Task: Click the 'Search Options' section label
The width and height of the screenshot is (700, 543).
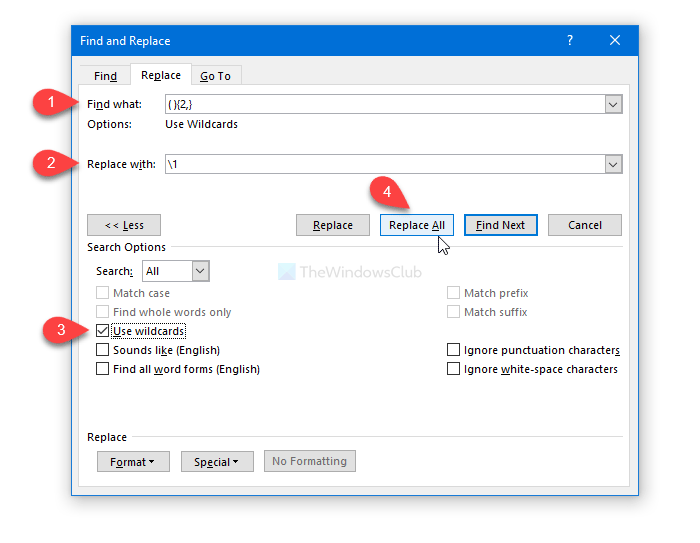Action: 126,247
